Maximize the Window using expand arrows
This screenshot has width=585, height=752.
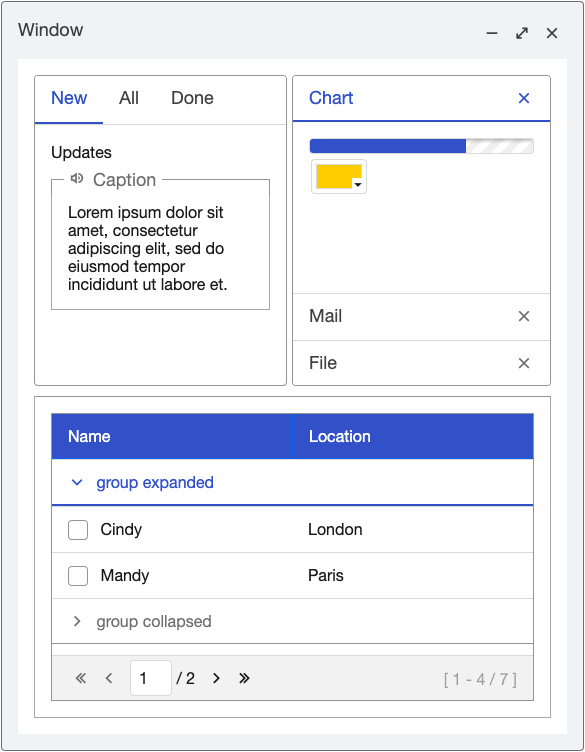tap(522, 33)
